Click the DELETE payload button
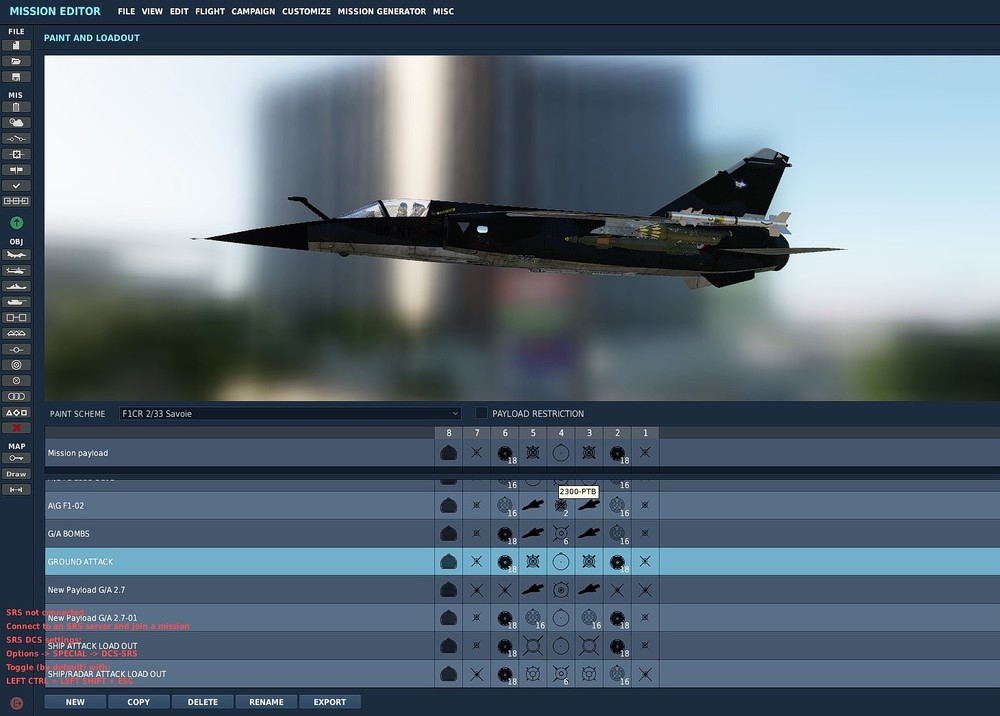 (203, 702)
